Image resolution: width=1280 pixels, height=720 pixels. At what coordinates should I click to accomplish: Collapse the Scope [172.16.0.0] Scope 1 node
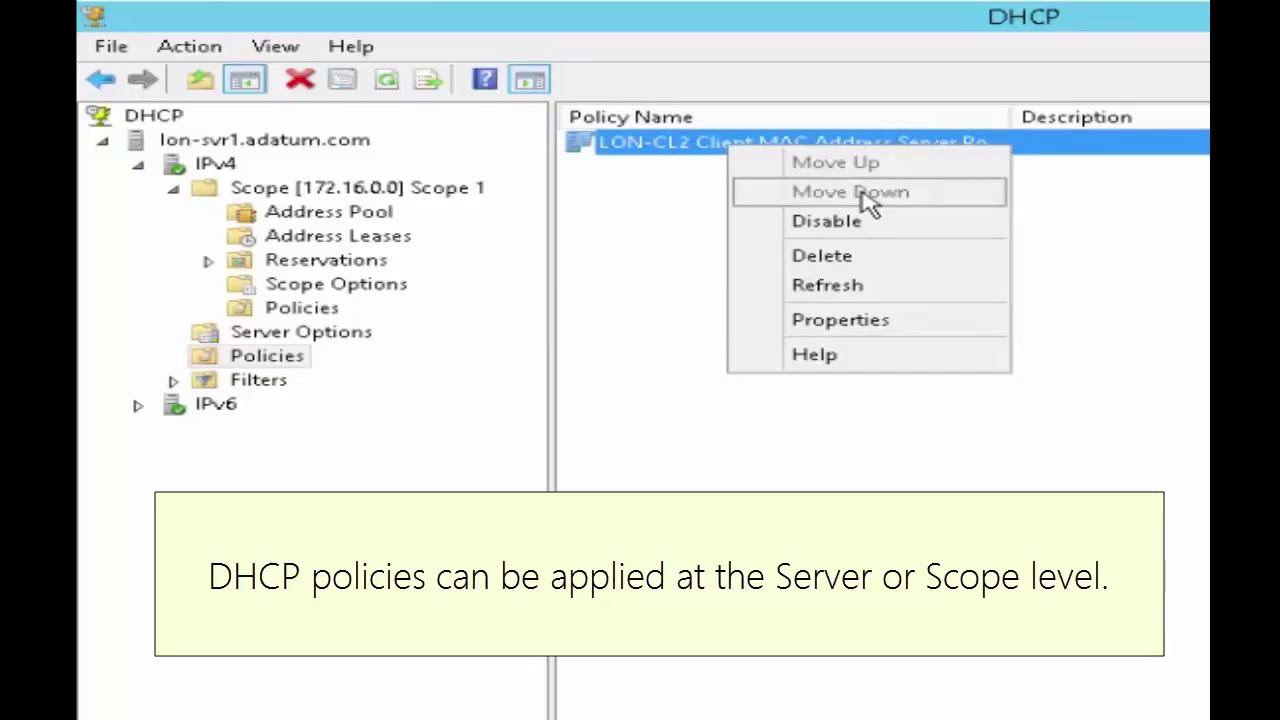coord(173,189)
